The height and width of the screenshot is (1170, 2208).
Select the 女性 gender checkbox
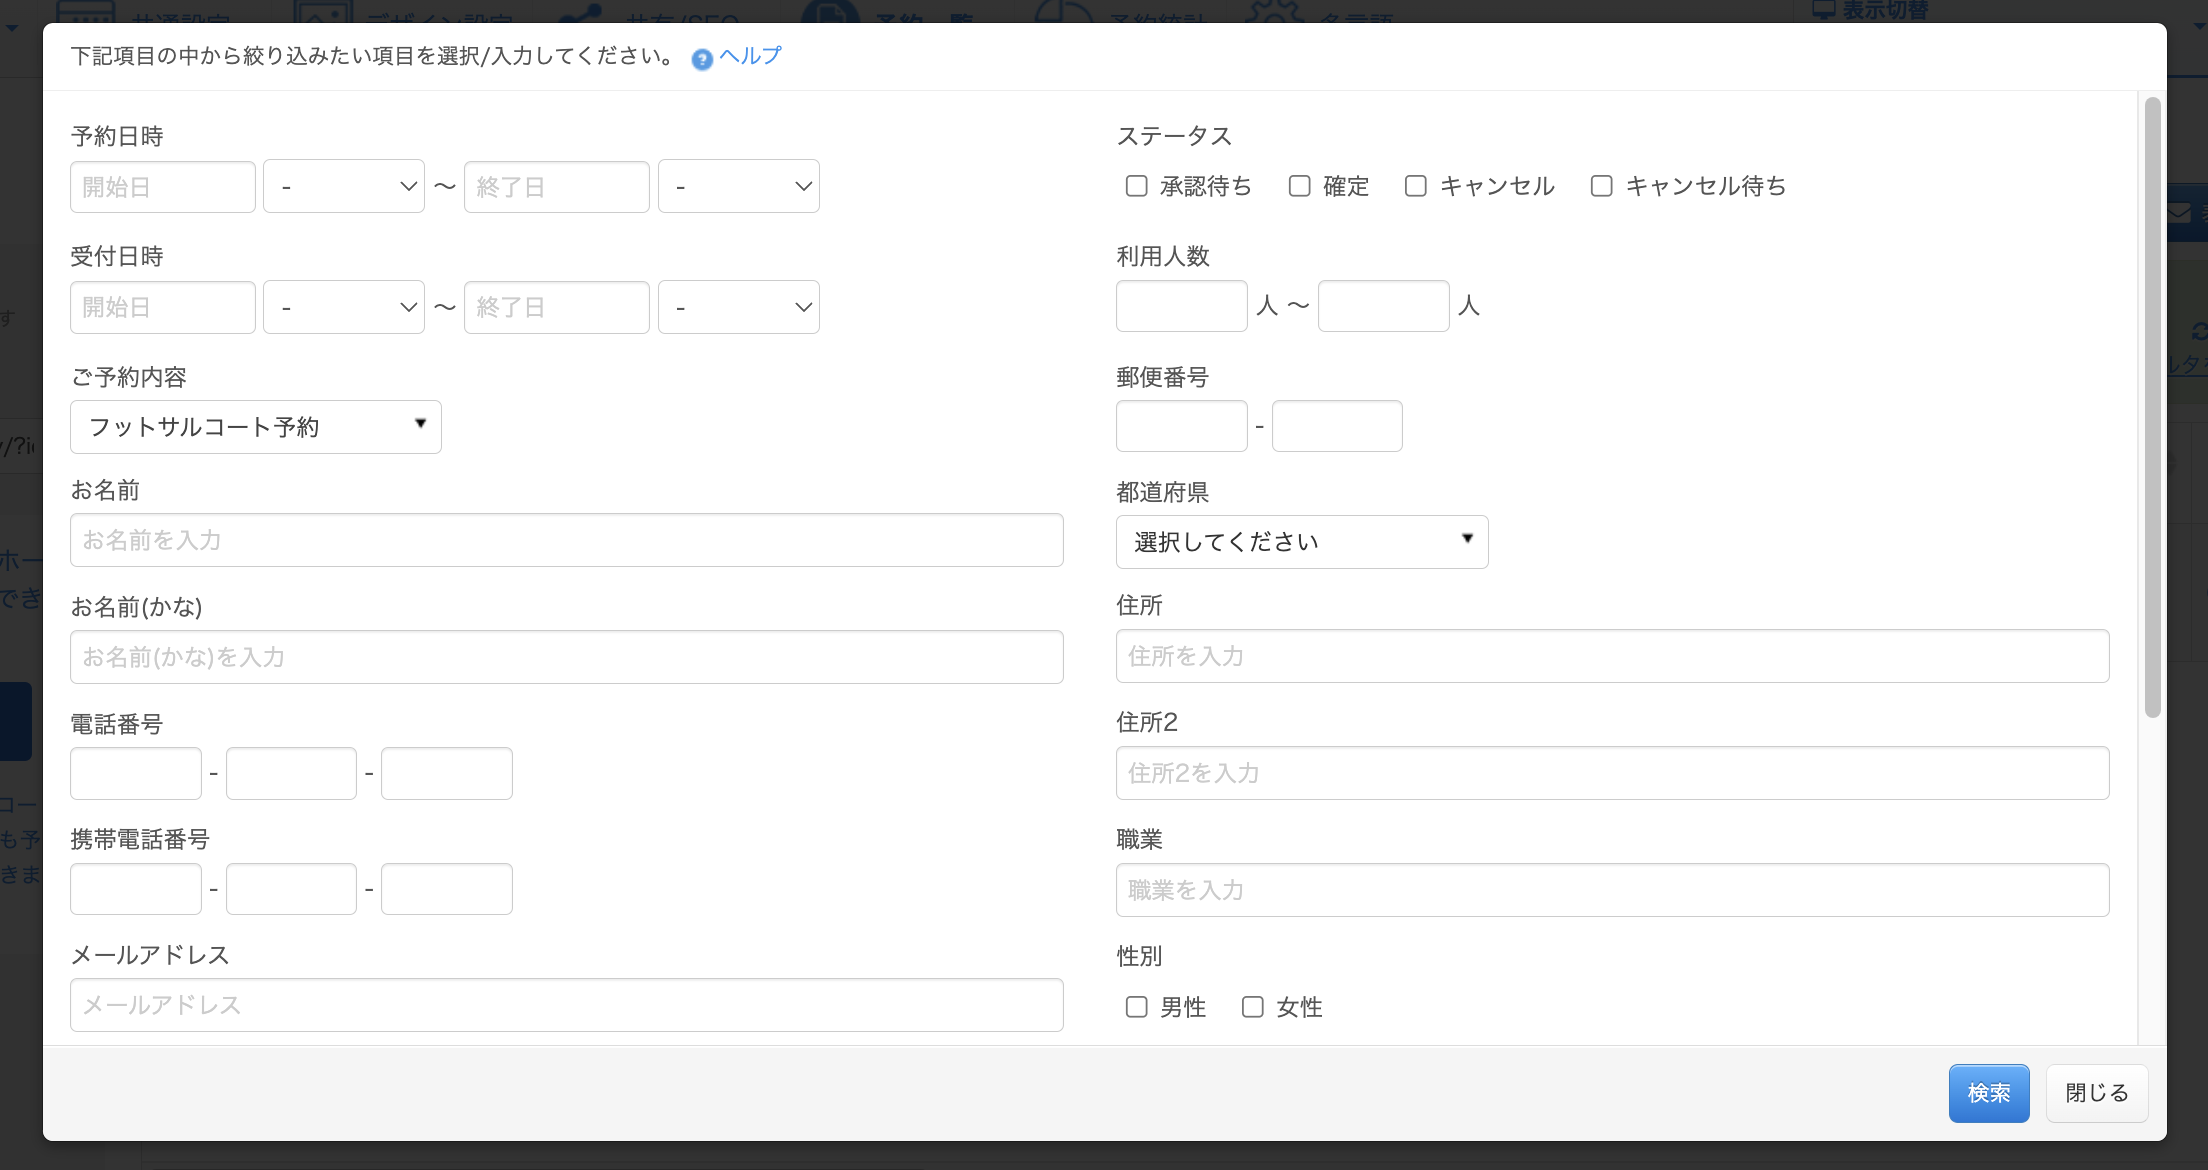click(x=1252, y=1007)
